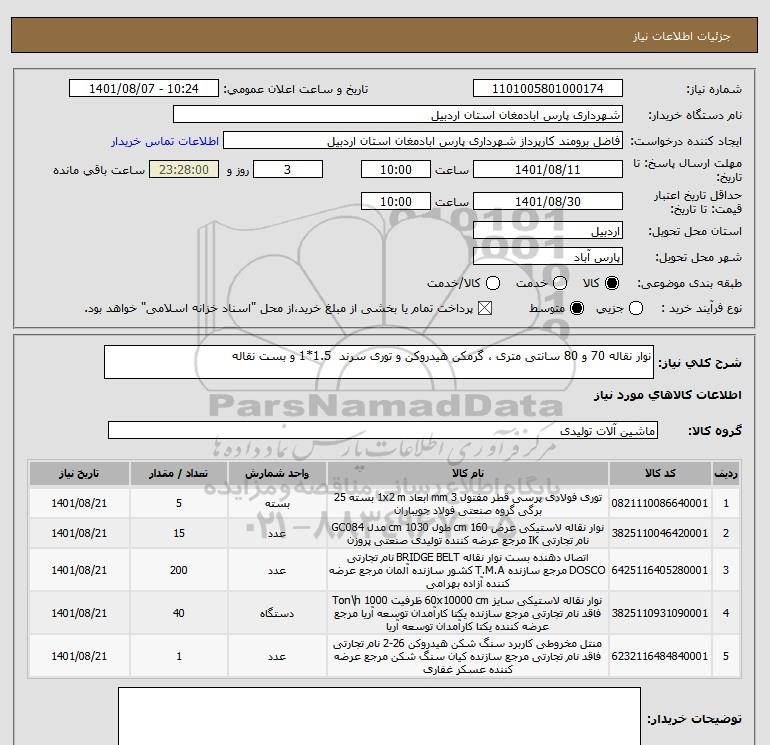
Task: Click the نام کالا column header
Action: 468,473
